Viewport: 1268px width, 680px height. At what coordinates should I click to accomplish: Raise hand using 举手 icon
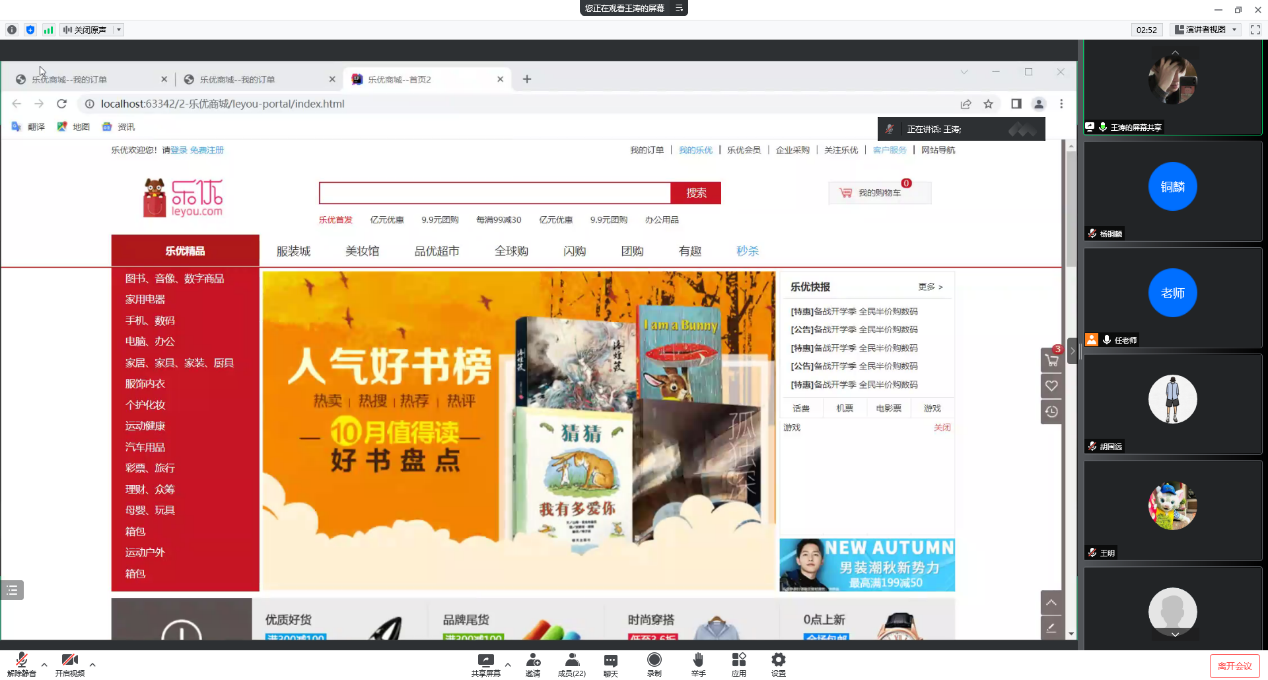[698, 664]
